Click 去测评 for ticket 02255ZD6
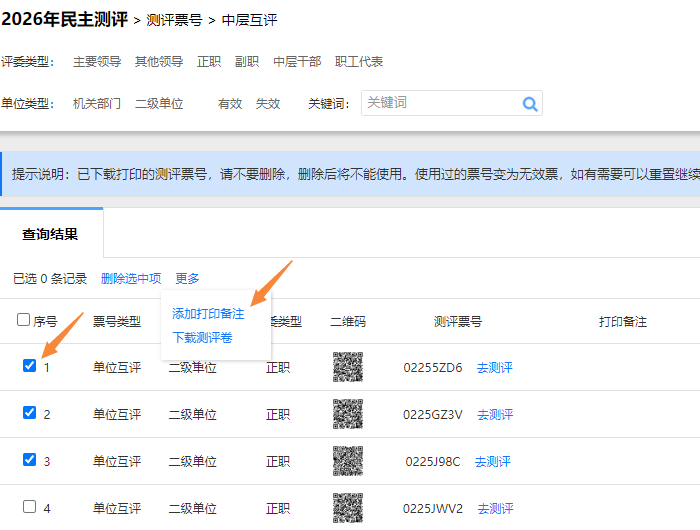The height and width of the screenshot is (530, 700). (x=495, y=367)
